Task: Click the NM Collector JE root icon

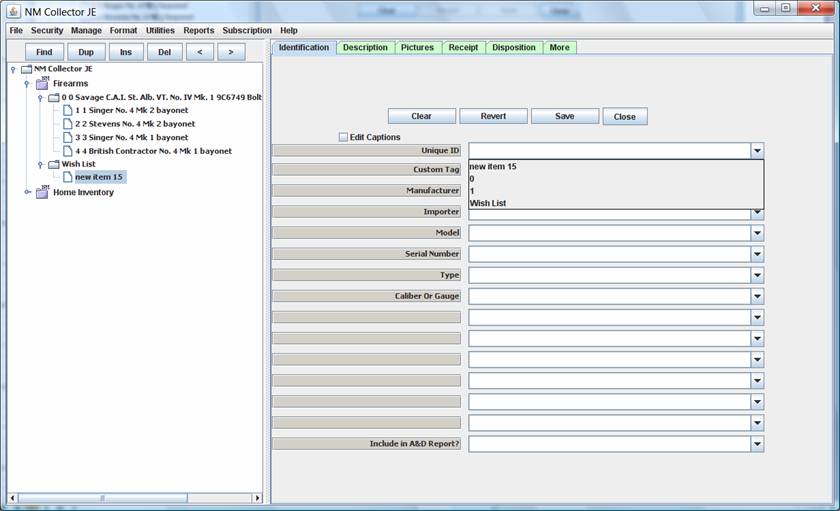Action: coord(26,70)
